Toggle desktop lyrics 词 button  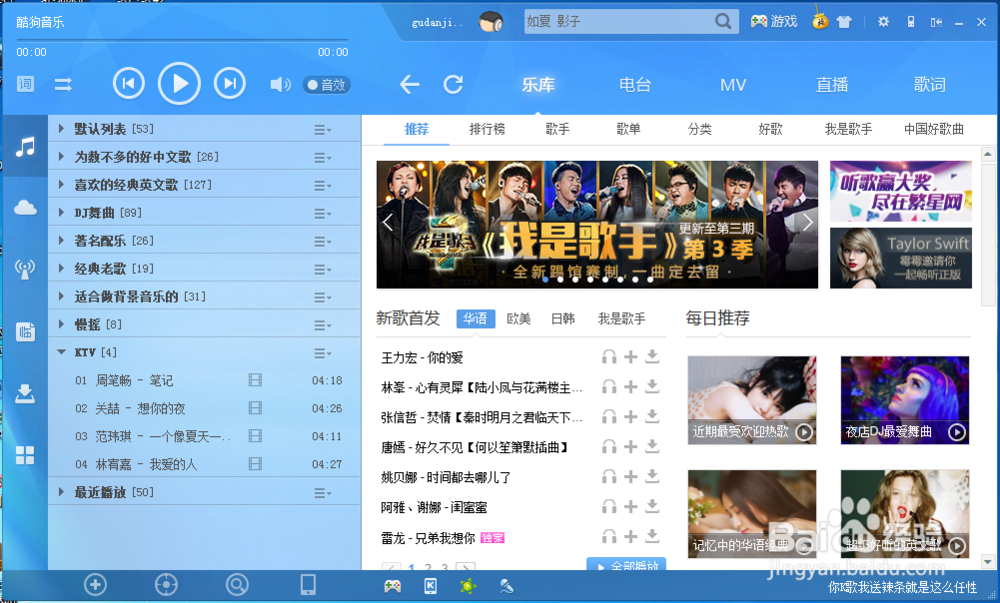coord(25,84)
